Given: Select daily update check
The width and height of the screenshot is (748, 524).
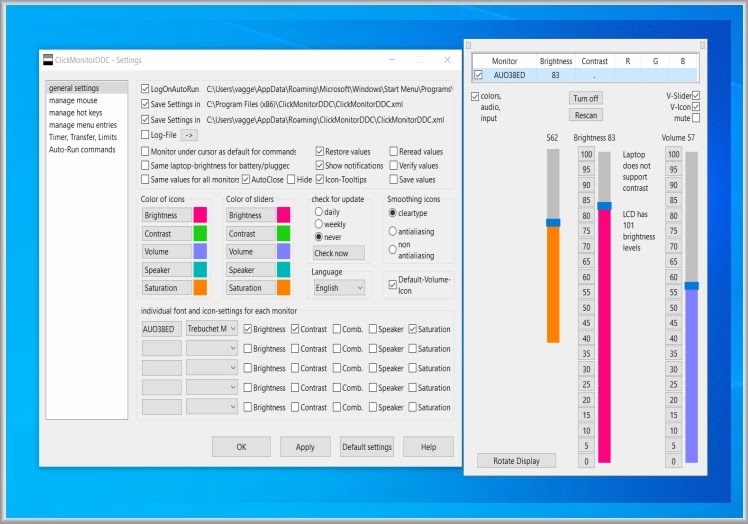Looking at the screenshot, I should (319, 211).
